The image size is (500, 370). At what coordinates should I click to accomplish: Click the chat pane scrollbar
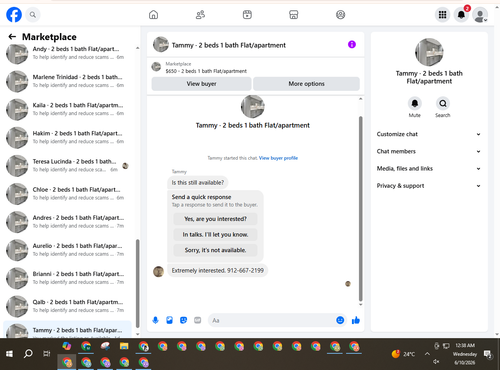(x=360, y=208)
